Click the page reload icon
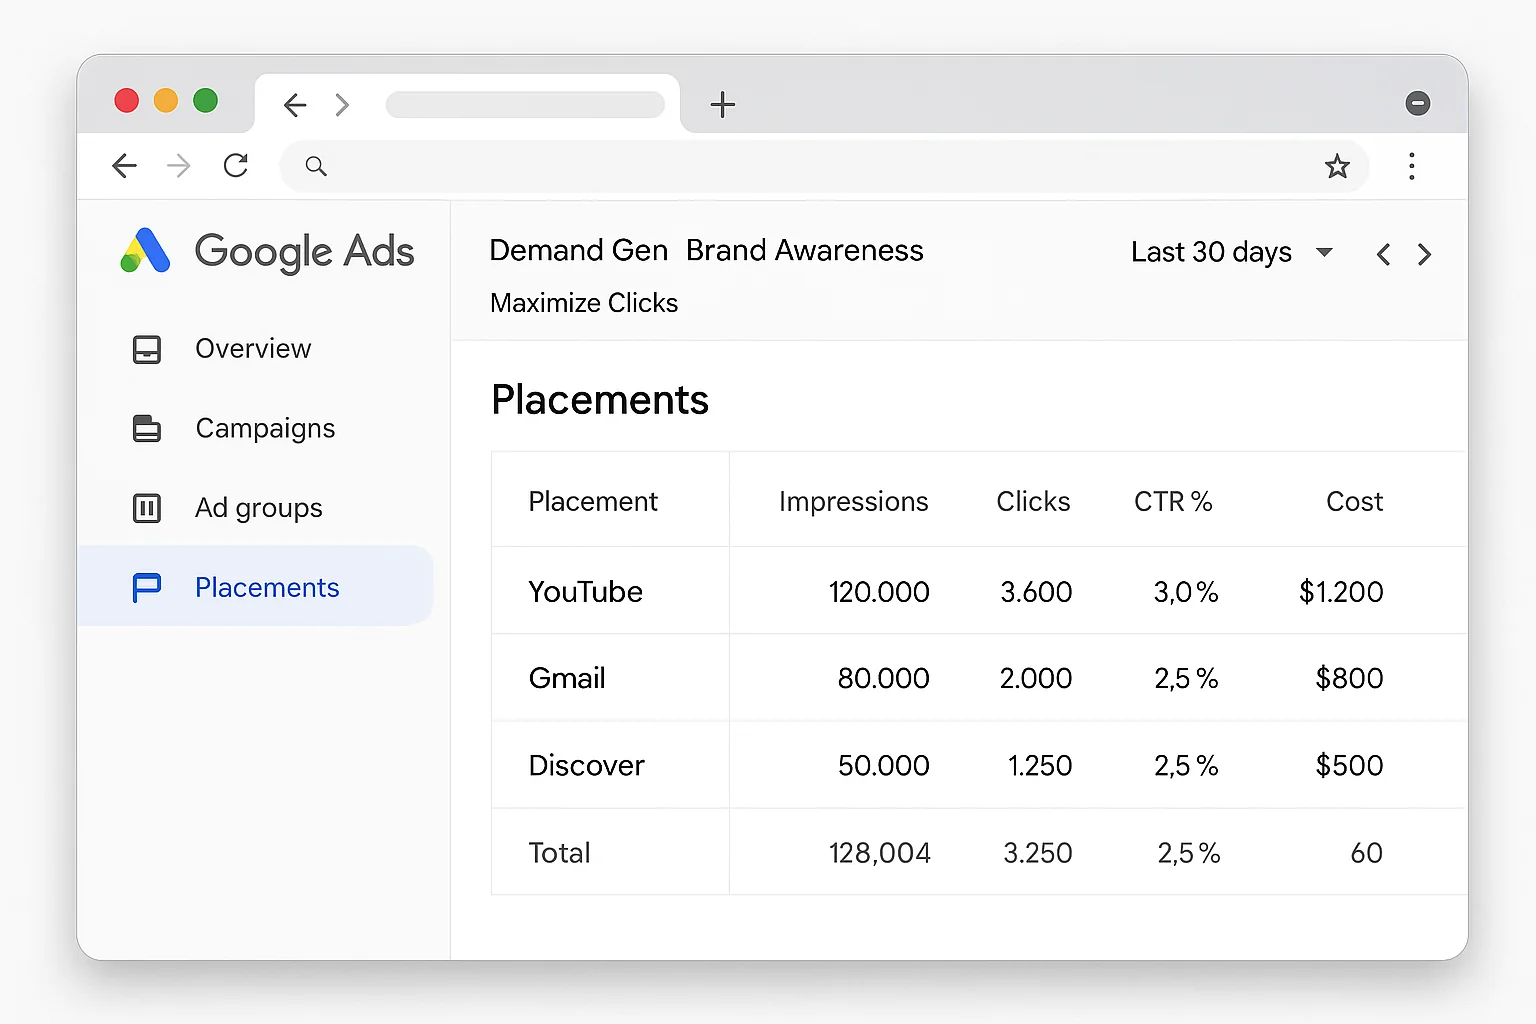This screenshot has height=1024, width=1536. [236, 165]
